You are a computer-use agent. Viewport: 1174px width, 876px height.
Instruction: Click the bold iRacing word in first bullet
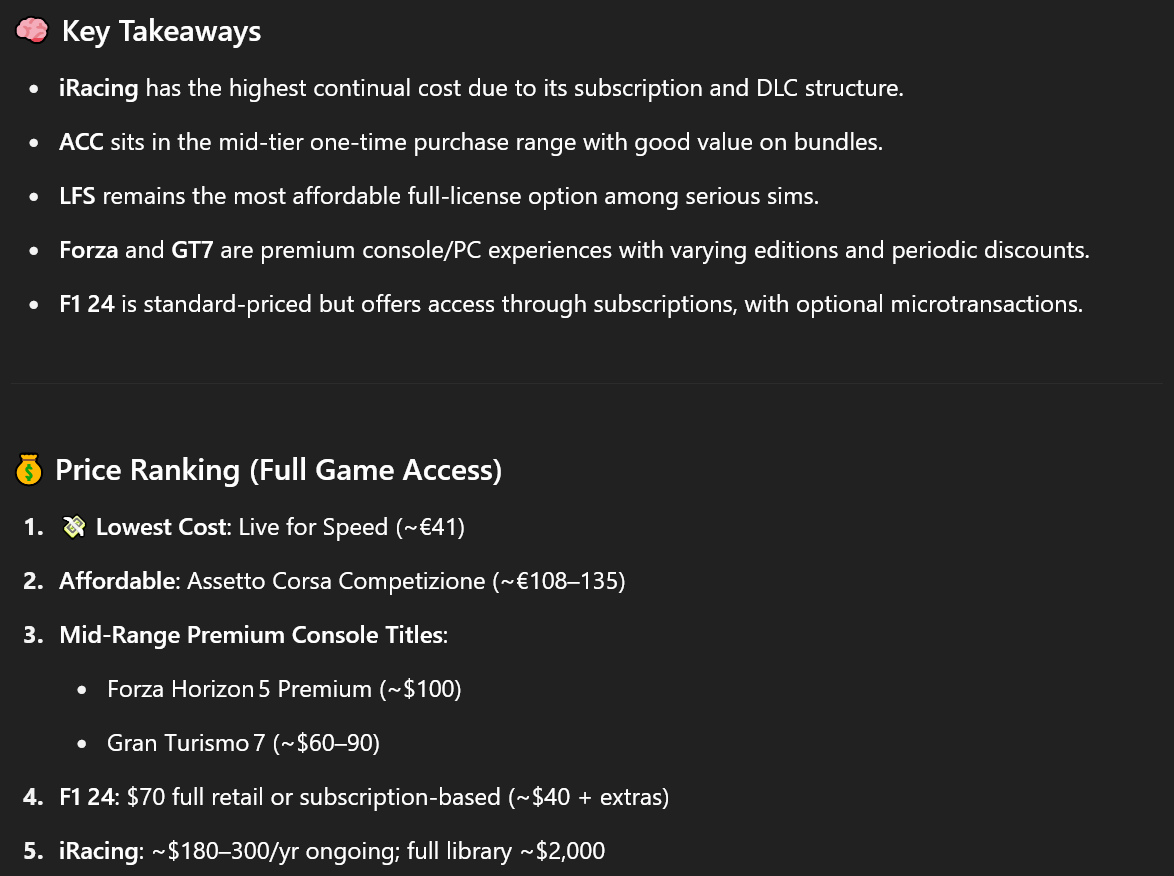pos(99,88)
